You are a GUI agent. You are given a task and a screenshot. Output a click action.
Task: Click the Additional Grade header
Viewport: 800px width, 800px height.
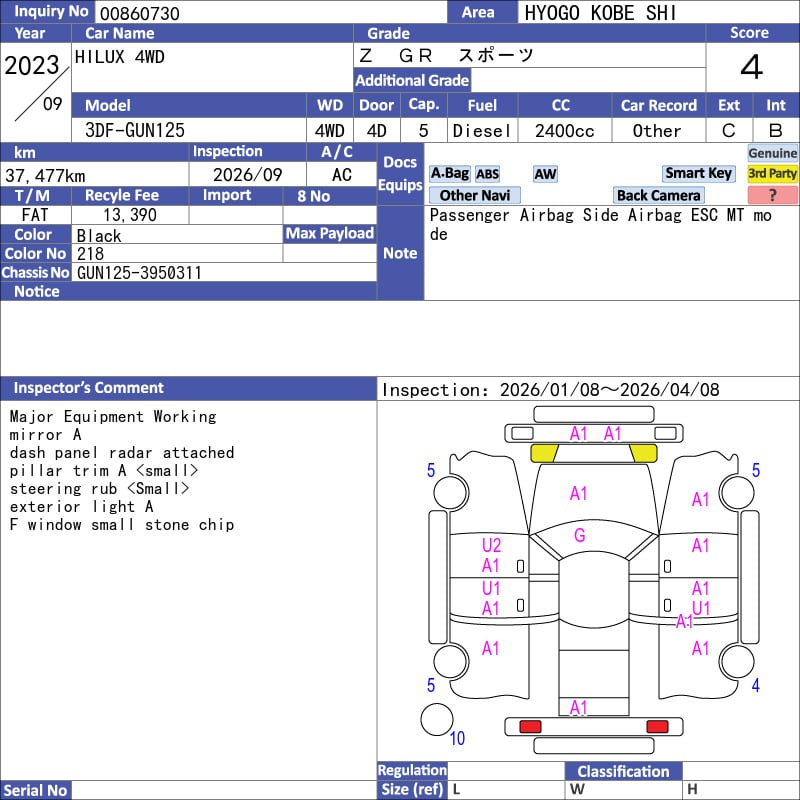pyautogui.click(x=412, y=81)
